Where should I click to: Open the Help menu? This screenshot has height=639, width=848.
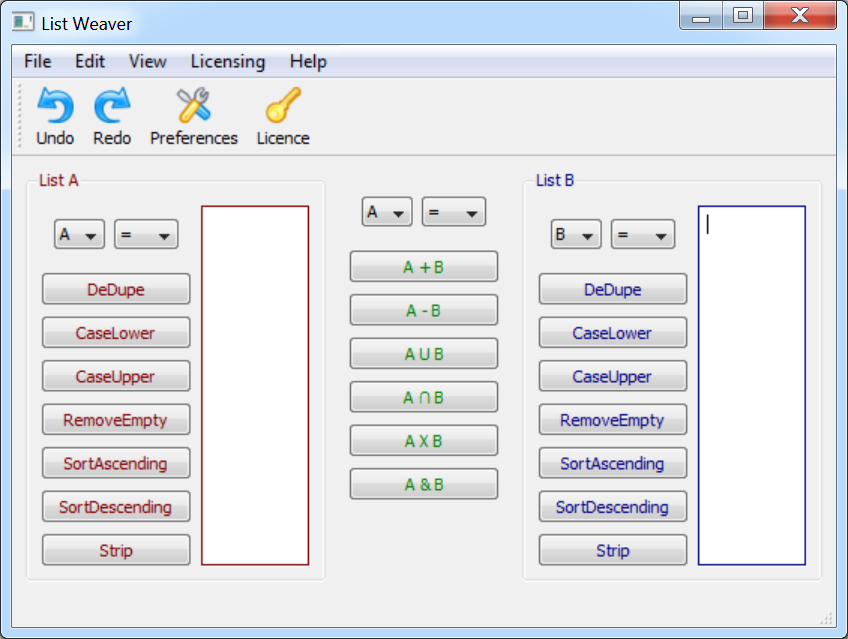(x=308, y=62)
